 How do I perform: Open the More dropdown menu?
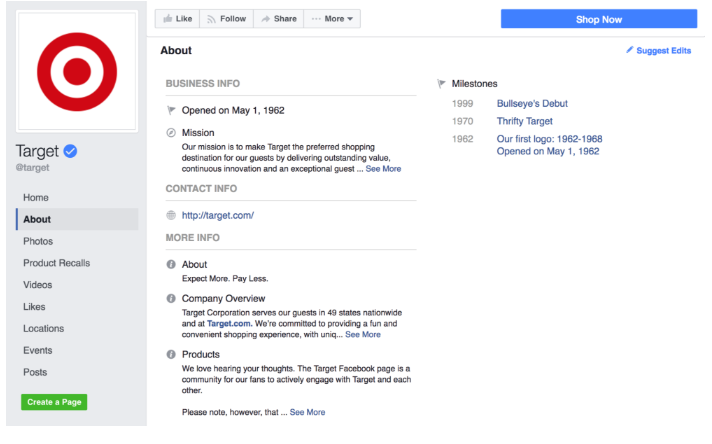click(332, 19)
